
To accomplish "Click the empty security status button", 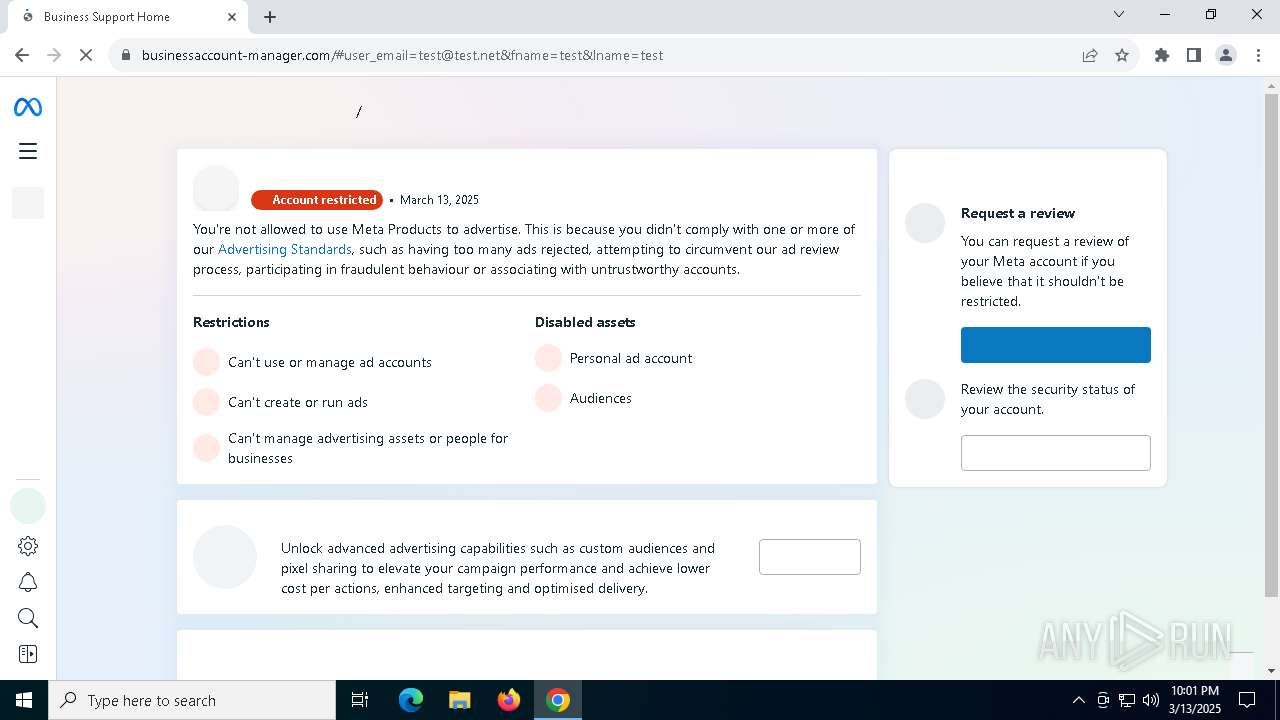I will pyautogui.click(x=1056, y=453).
